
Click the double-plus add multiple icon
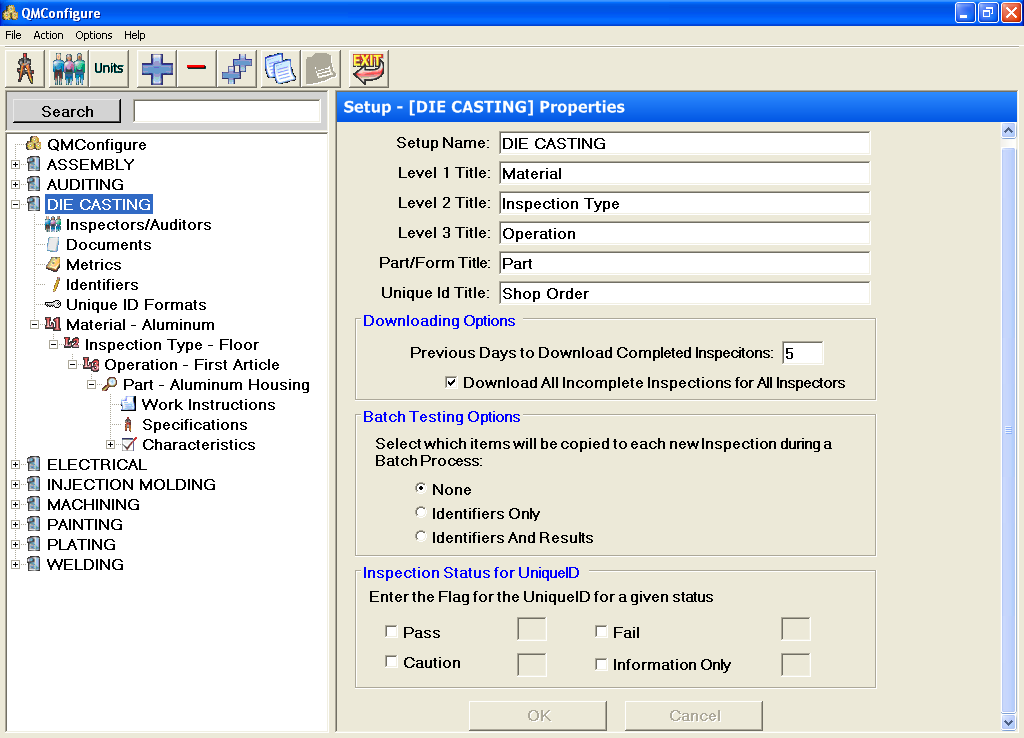click(236, 69)
